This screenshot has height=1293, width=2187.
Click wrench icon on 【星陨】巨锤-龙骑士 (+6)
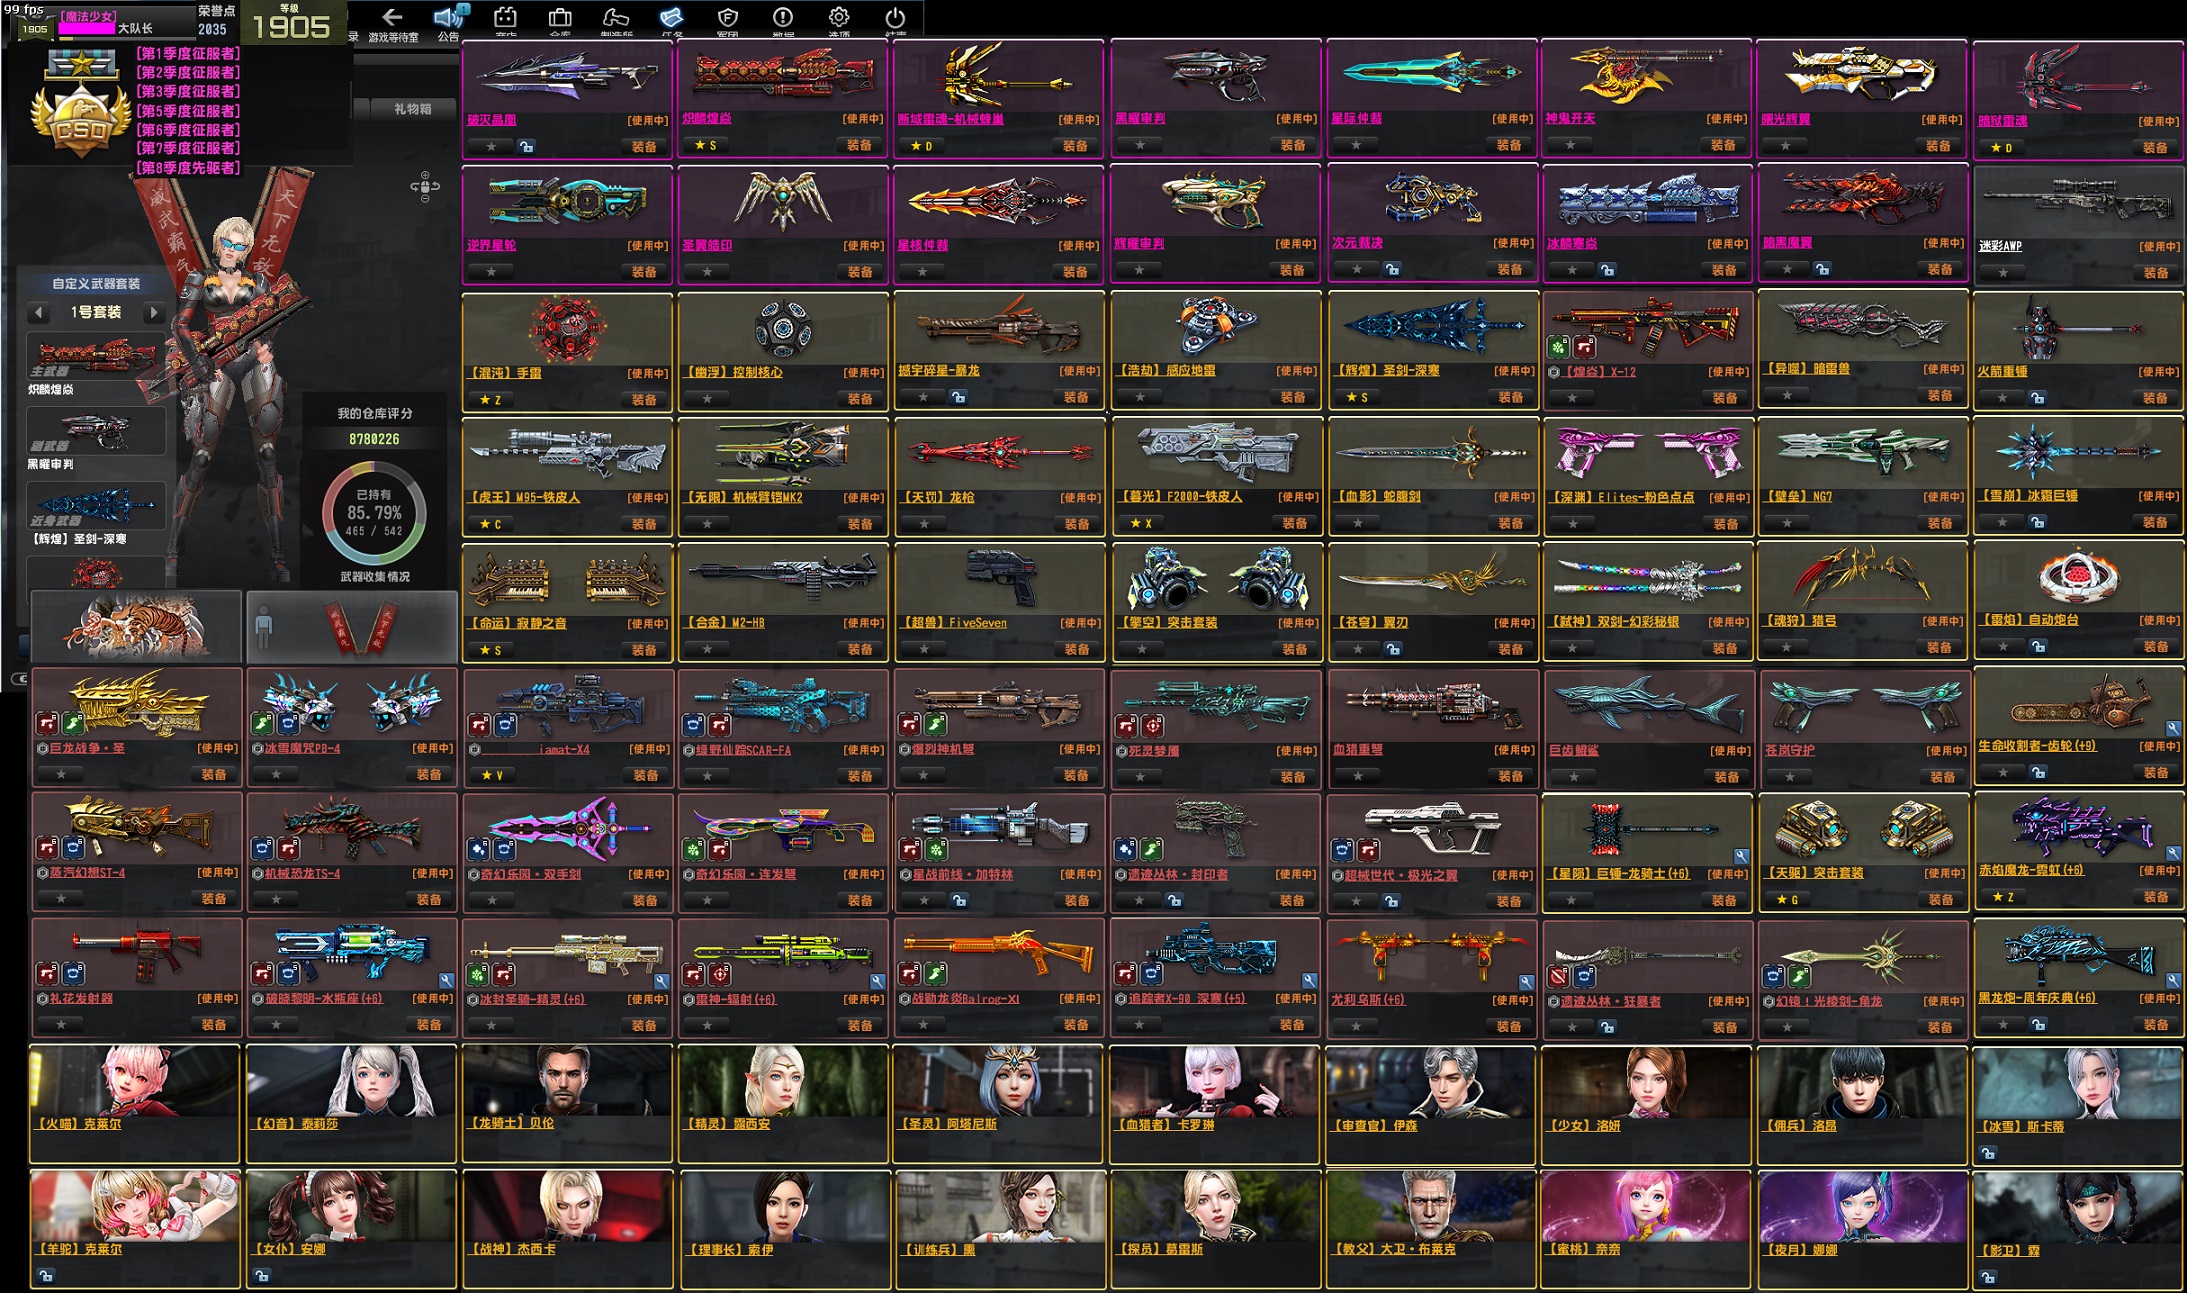[1741, 855]
